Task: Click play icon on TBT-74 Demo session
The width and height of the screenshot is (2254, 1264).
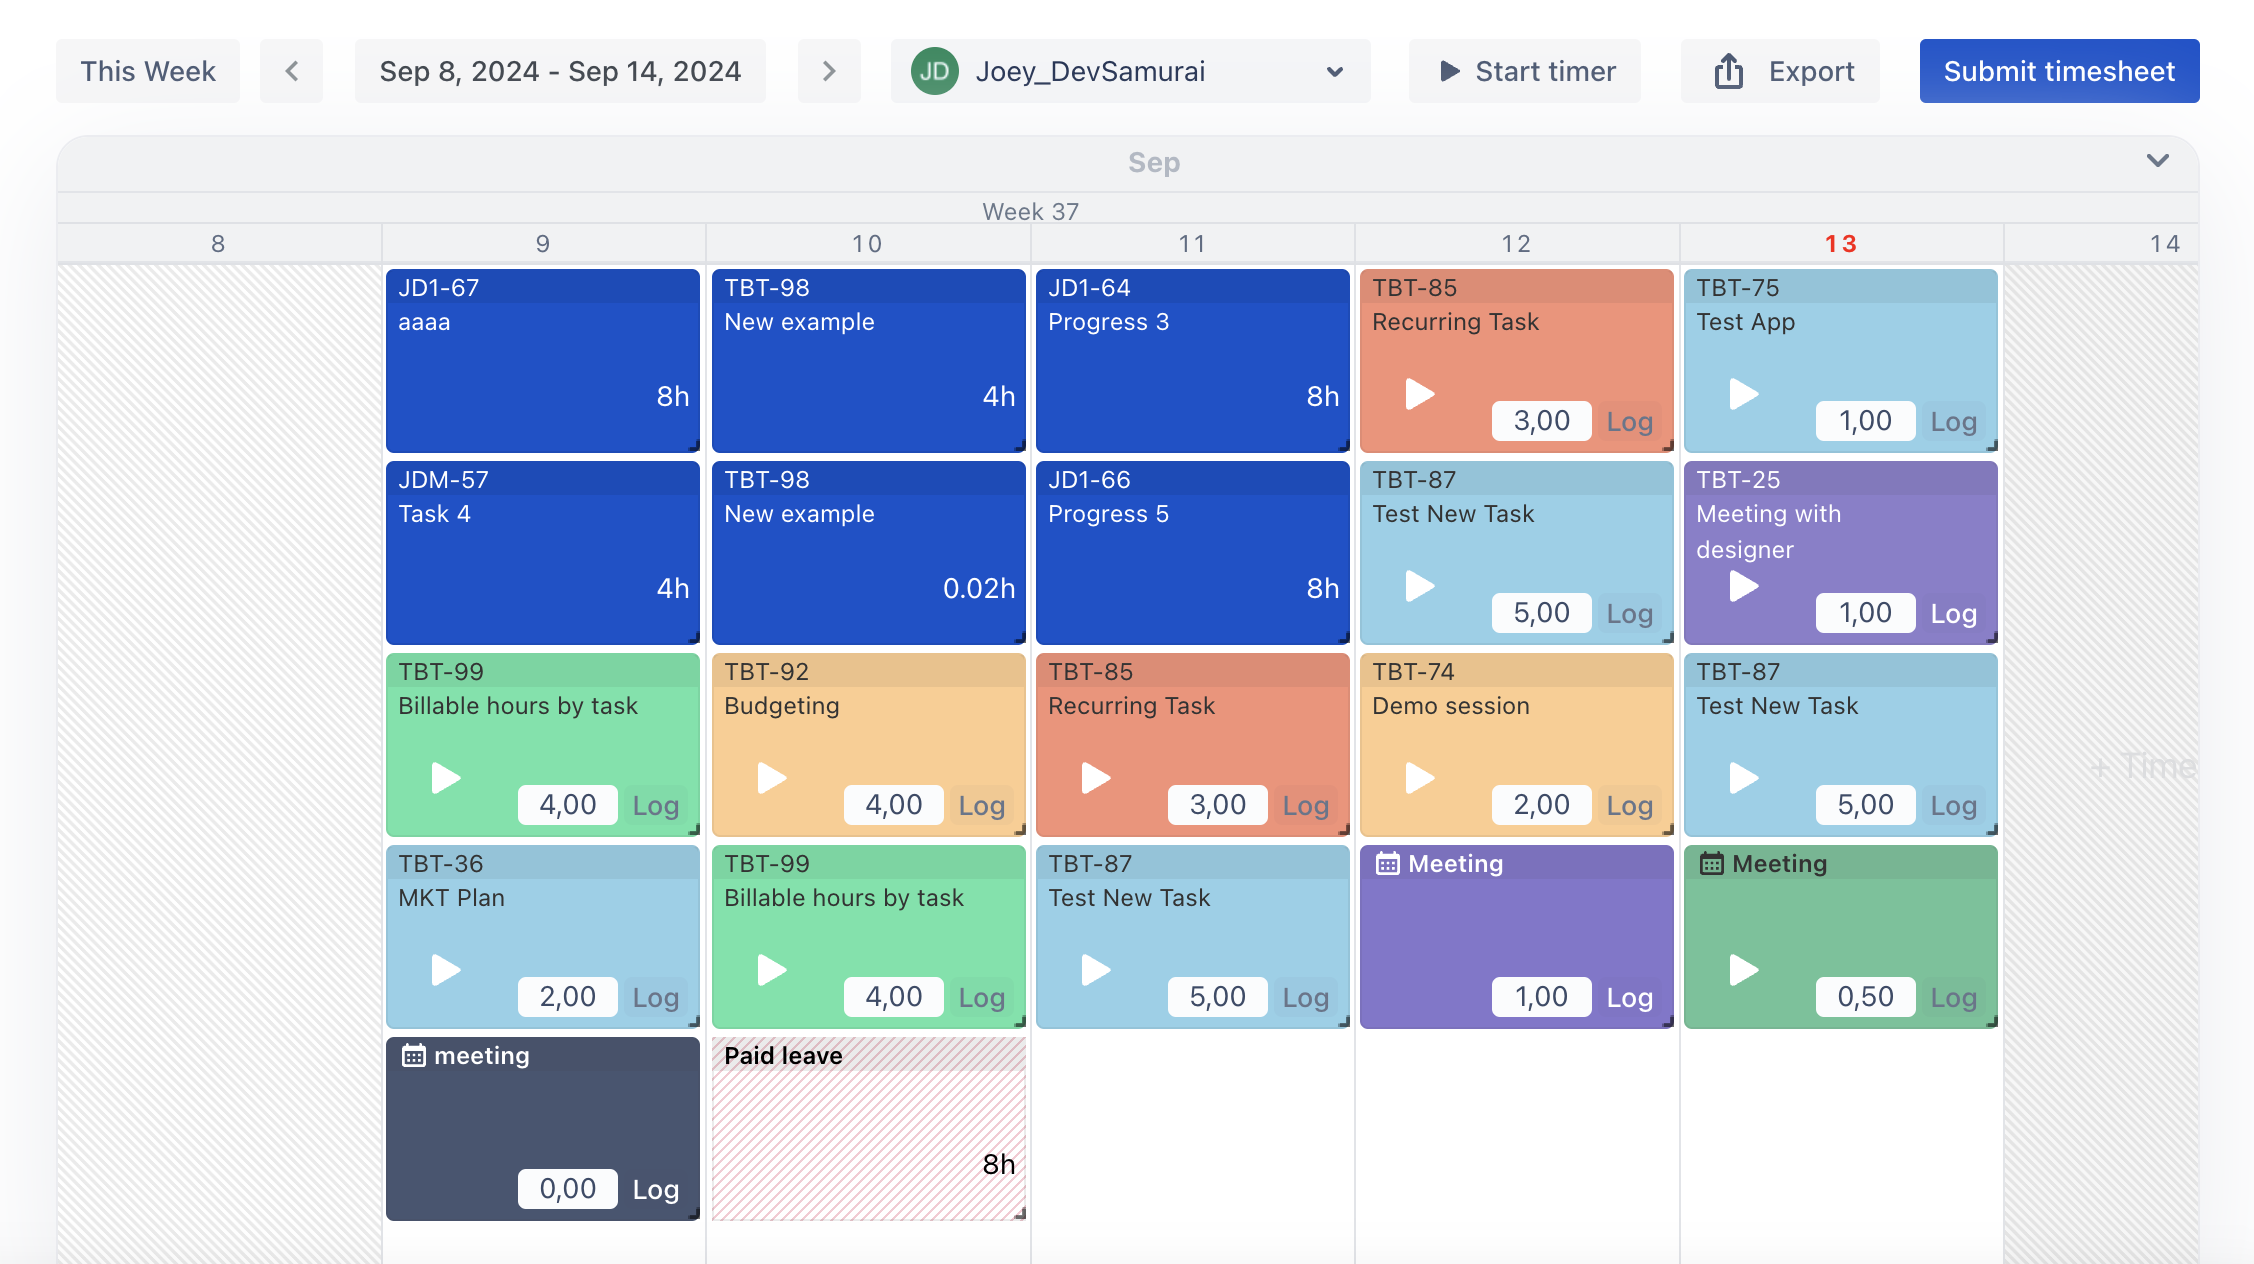Action: point(1419,778)
